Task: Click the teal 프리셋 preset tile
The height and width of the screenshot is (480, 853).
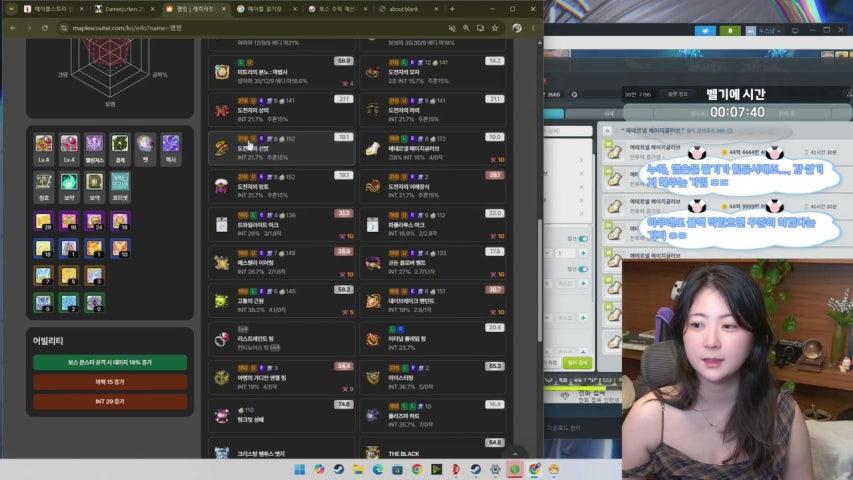Action: coord(120,185)
